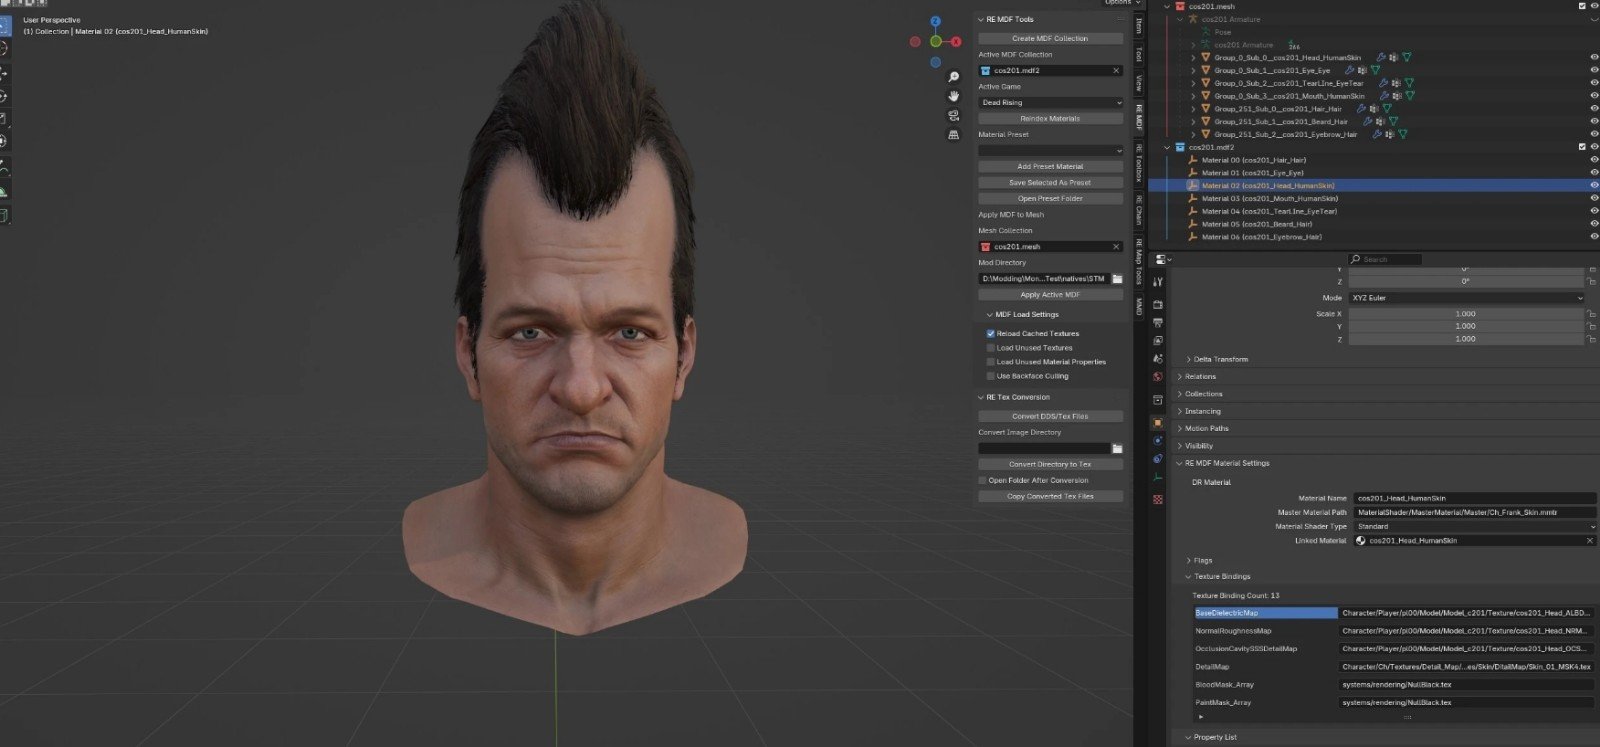Viewport: 1600px width, 747px height.
Task: Open the Render properties tab icon
Action: (x=1158, y=304)
